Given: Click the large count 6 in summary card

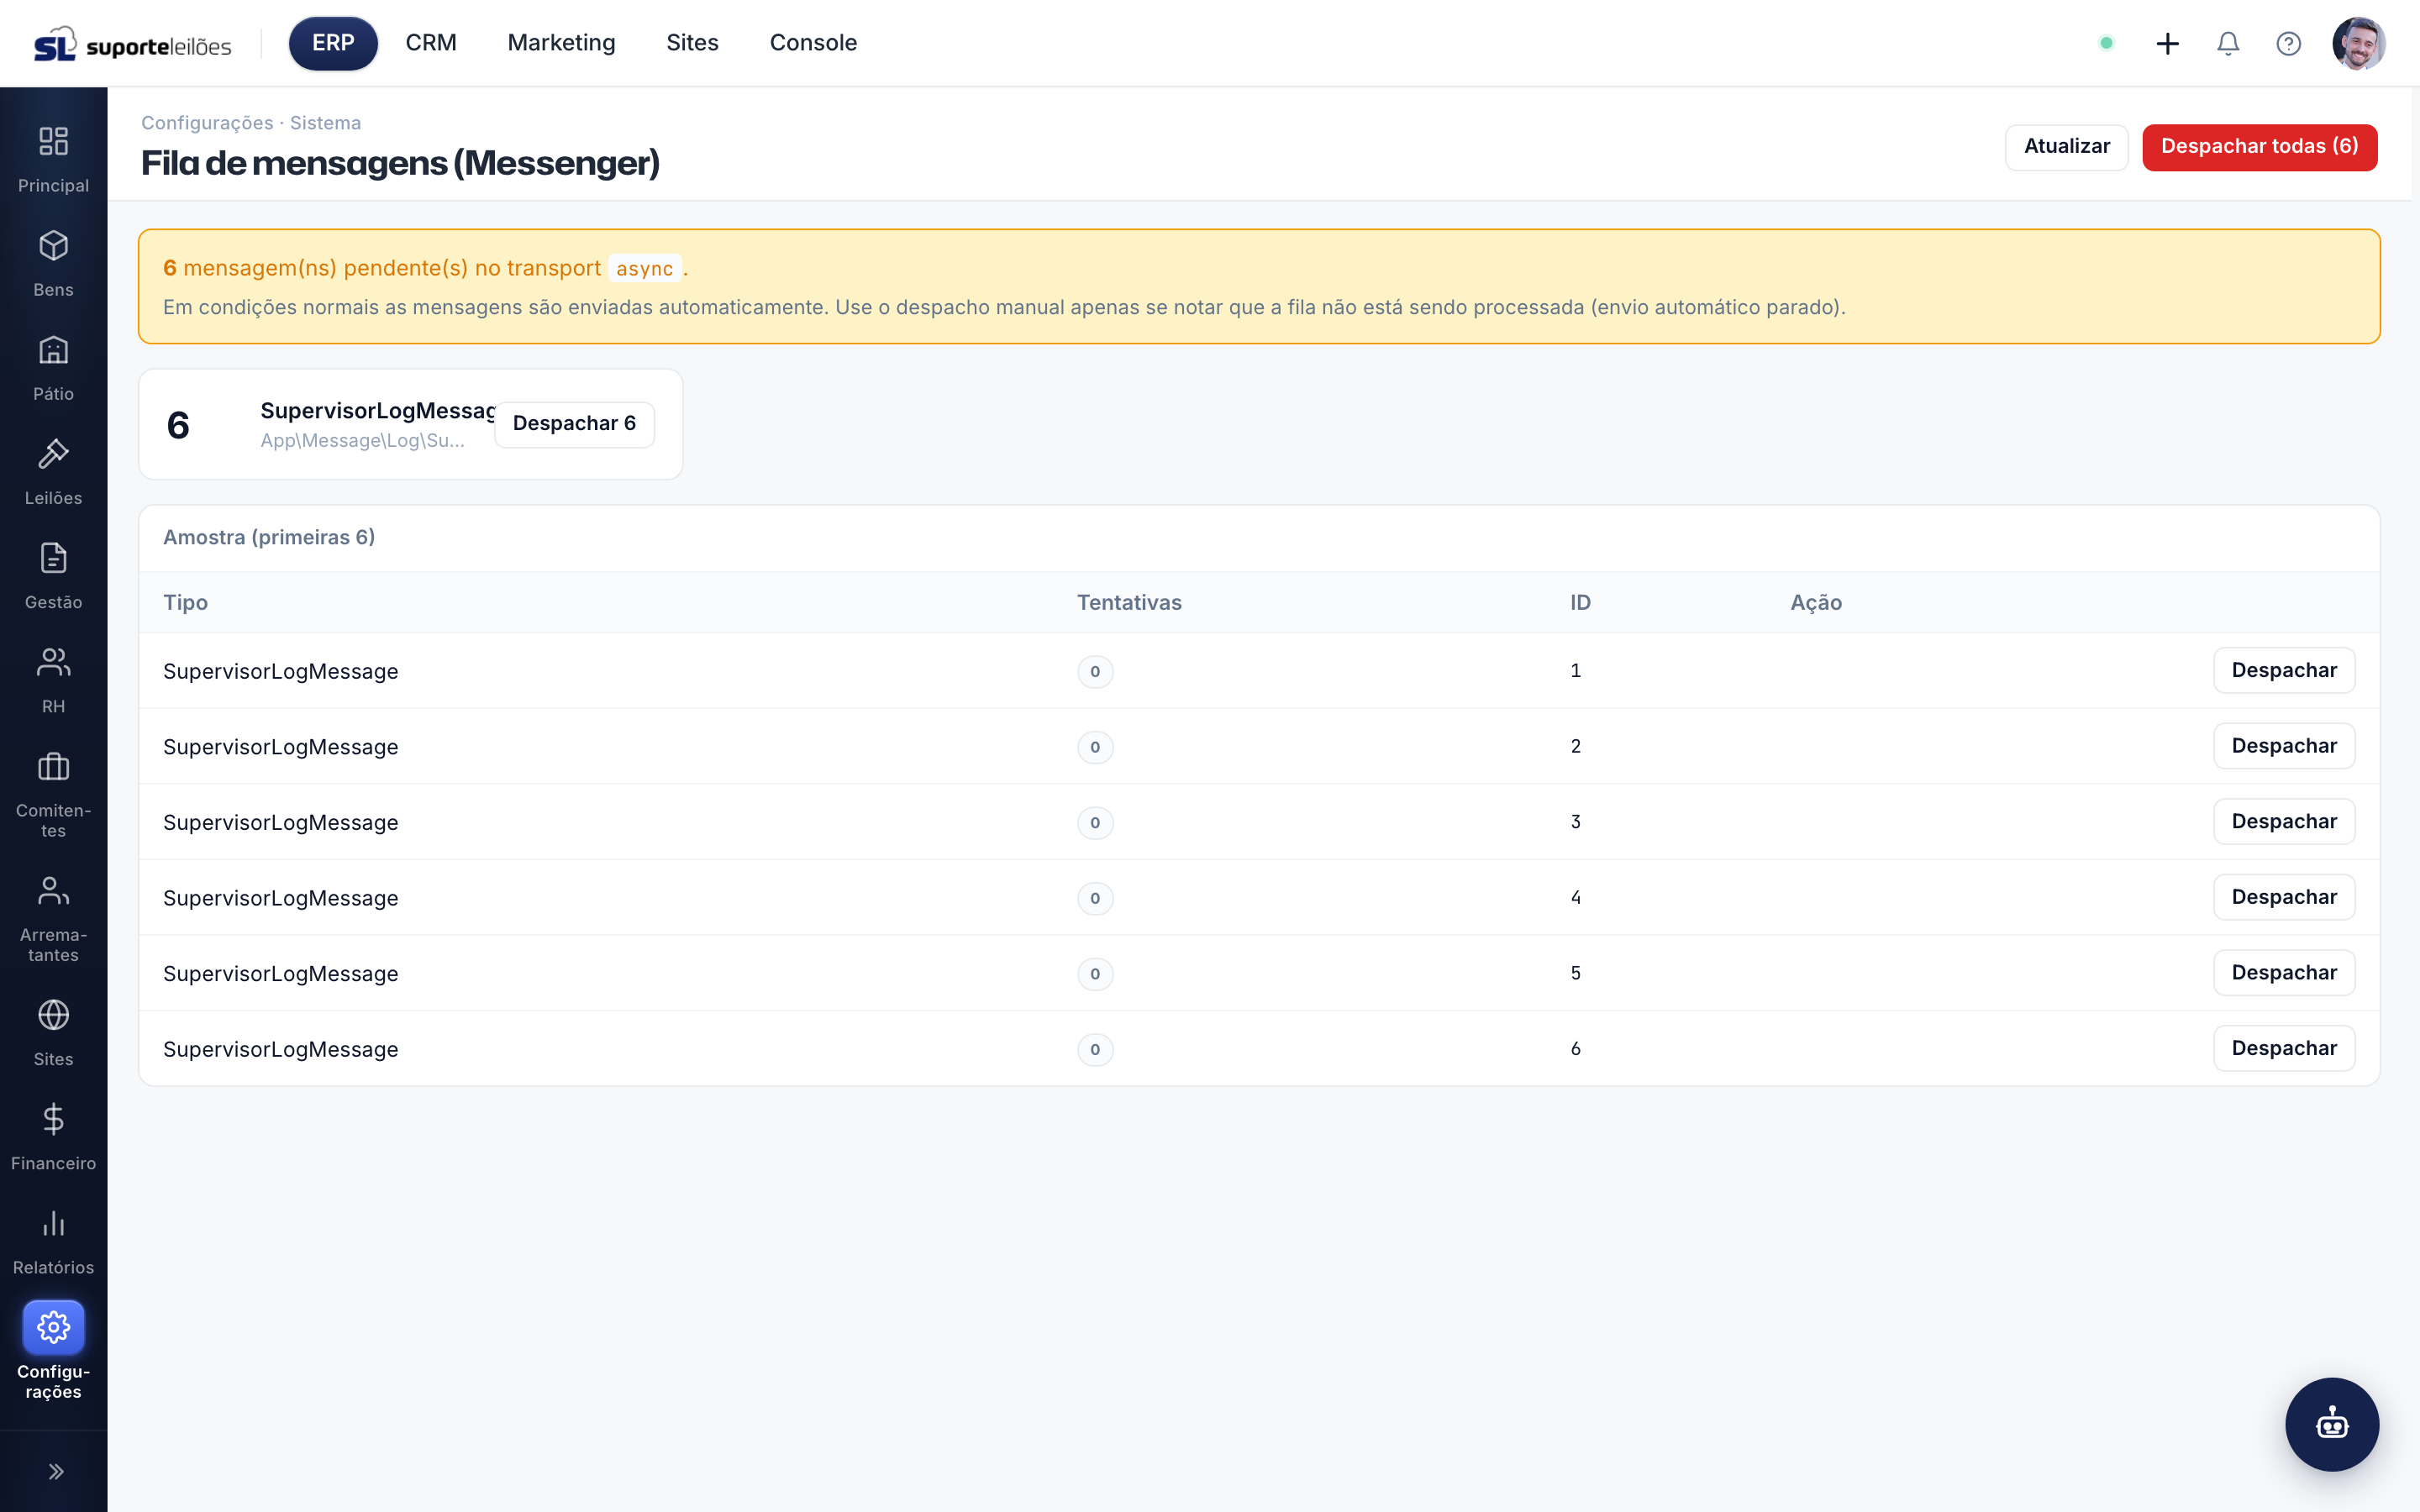Looking at the screenshot, I should (178, 425).
